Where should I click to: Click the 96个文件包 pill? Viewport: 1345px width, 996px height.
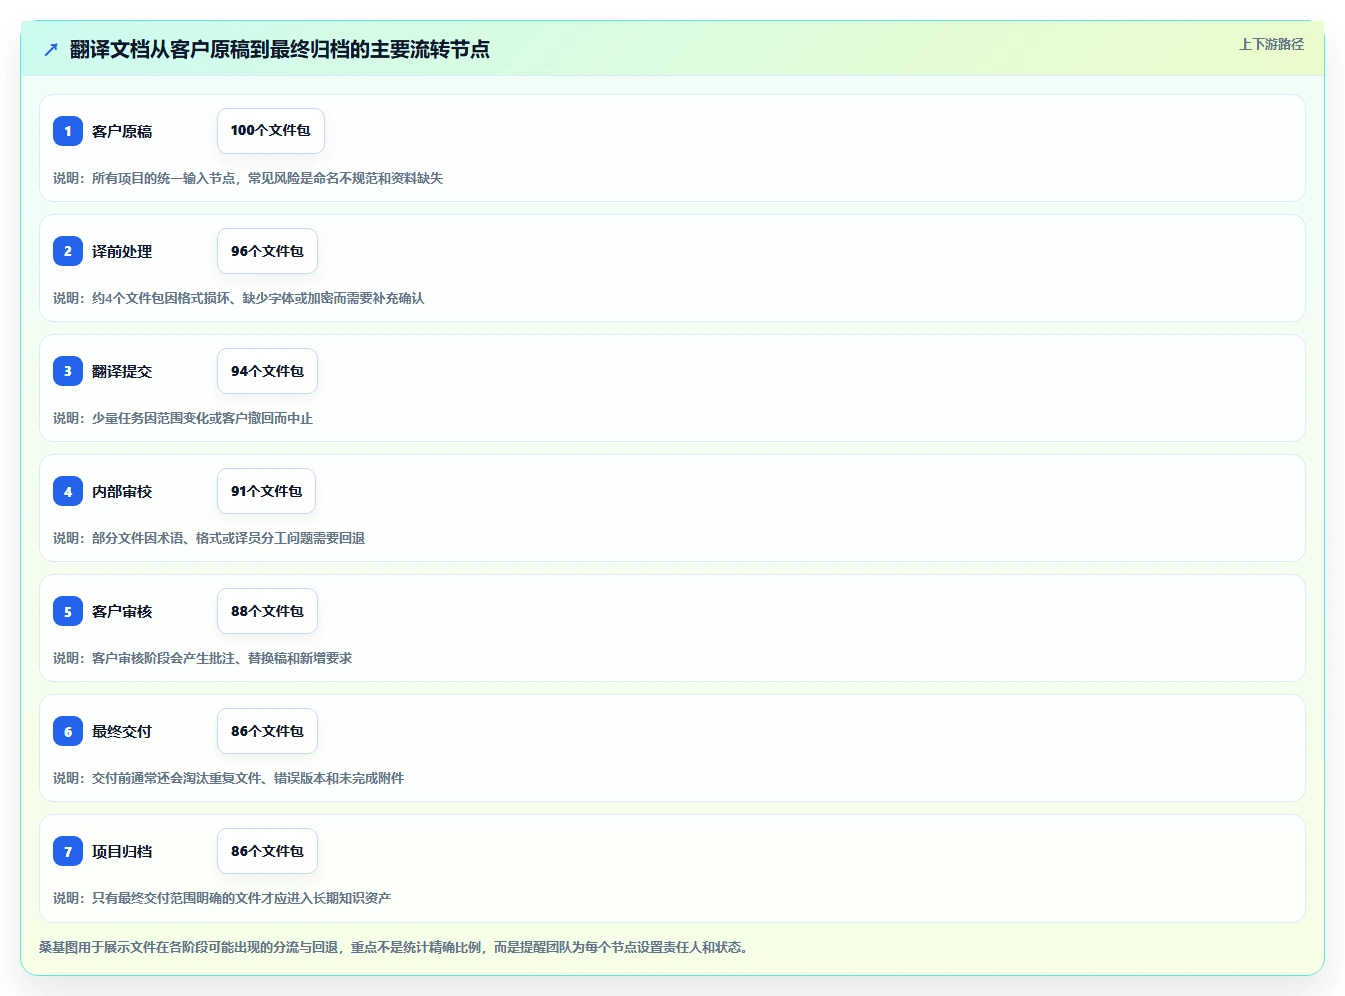click(267, 251)
